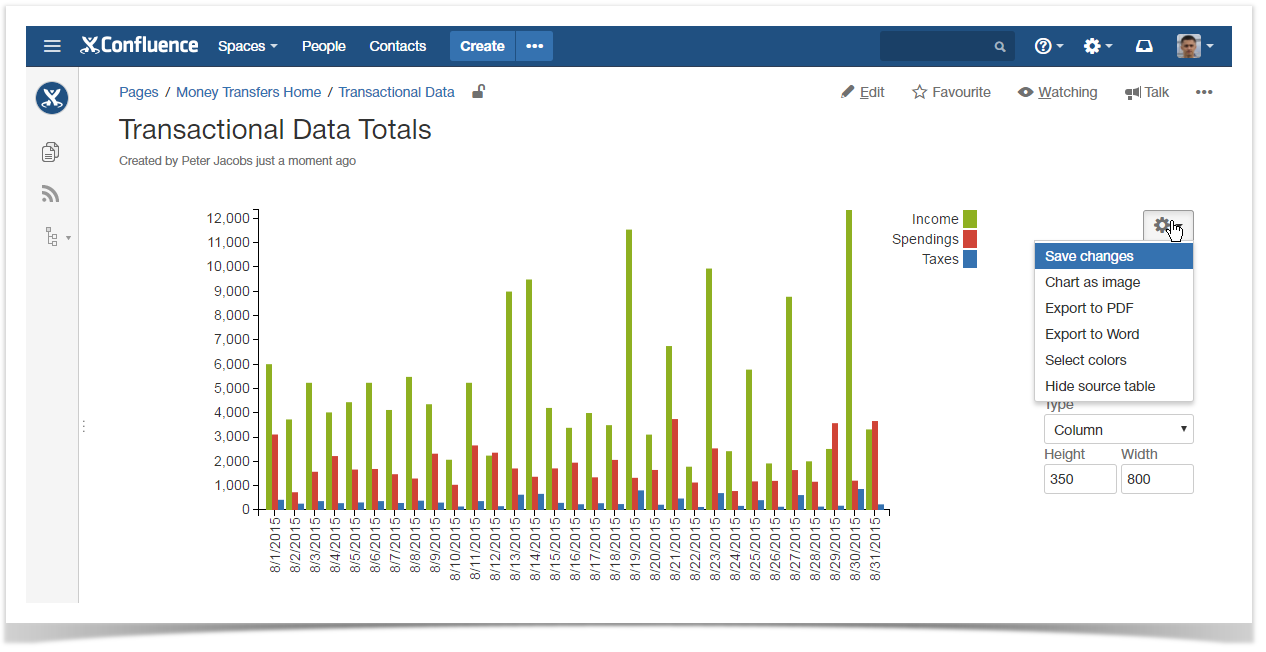Viewport: 1266px width, 652px height.
Task: Click the green Income legend swatch
Action: (x=969, y=219)
